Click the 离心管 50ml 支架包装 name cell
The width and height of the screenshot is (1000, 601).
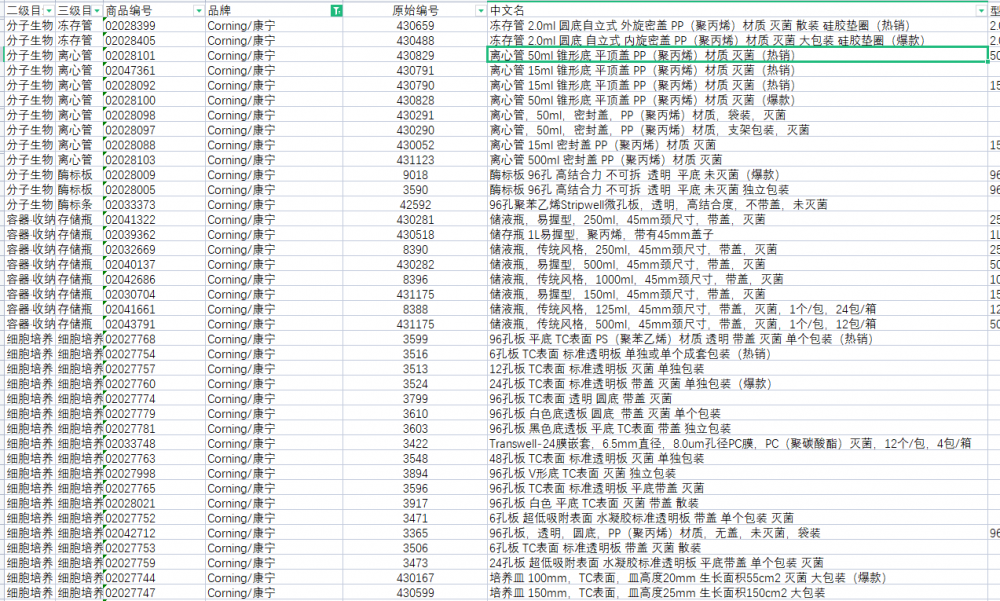coord(738,130)
